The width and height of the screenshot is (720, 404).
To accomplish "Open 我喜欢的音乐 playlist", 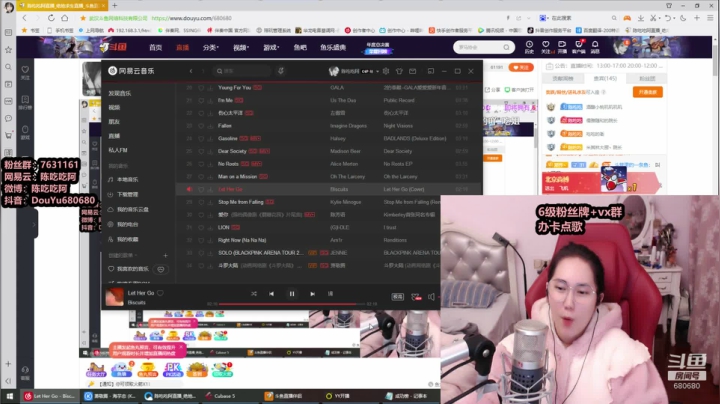I will [x=132, y=269].
